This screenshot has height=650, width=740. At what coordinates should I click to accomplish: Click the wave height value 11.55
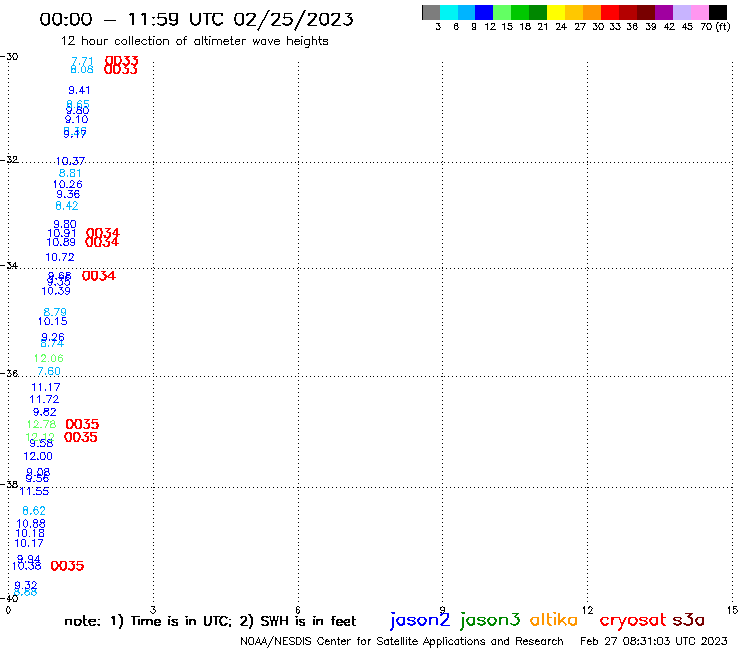[34, 491]
